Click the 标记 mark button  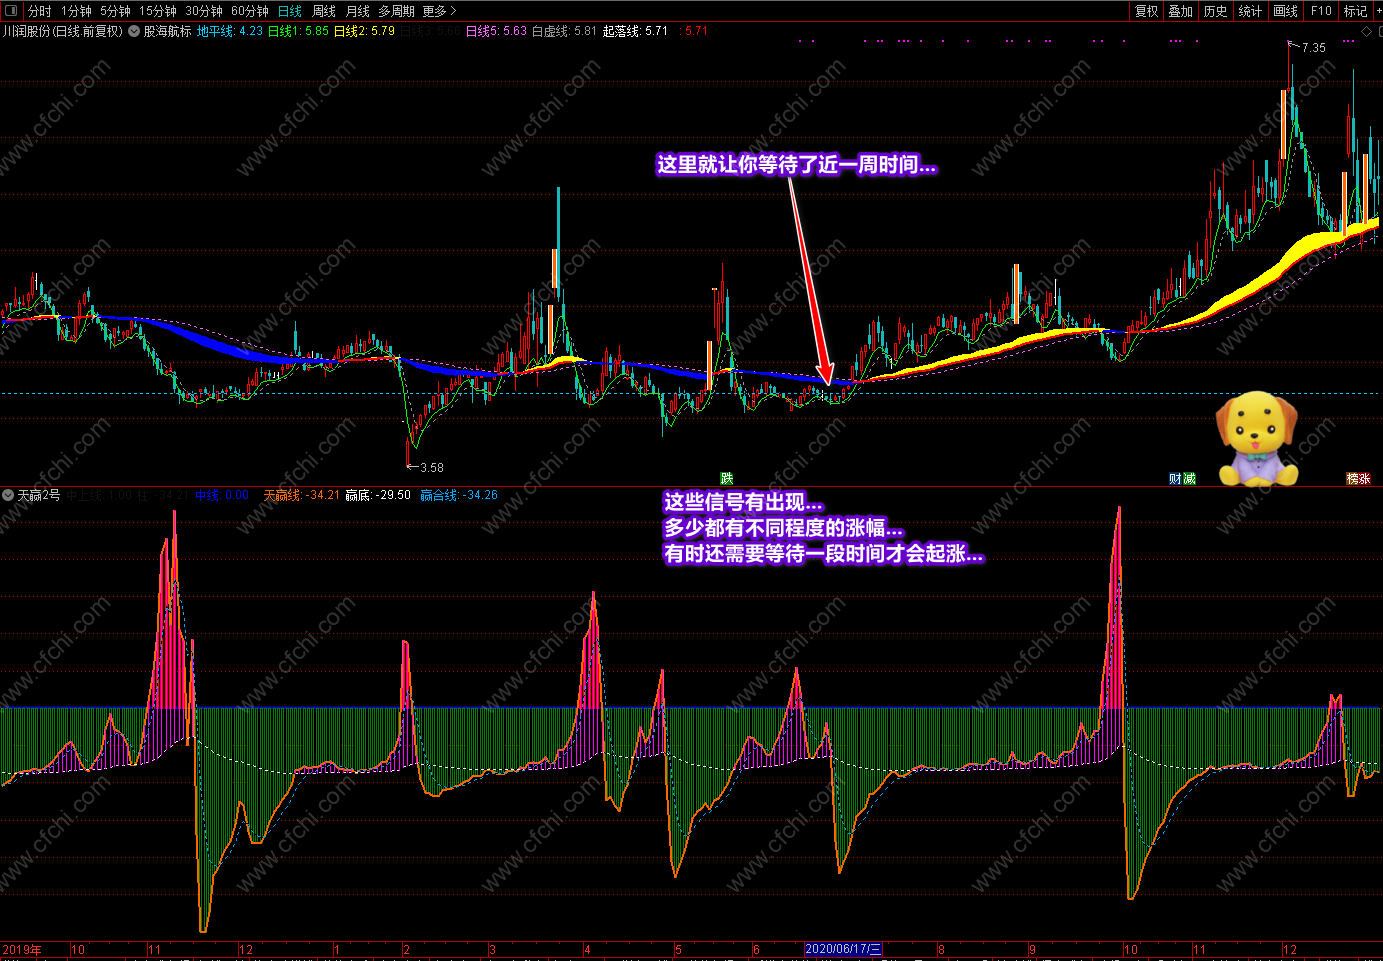(x=1355, y=11)
